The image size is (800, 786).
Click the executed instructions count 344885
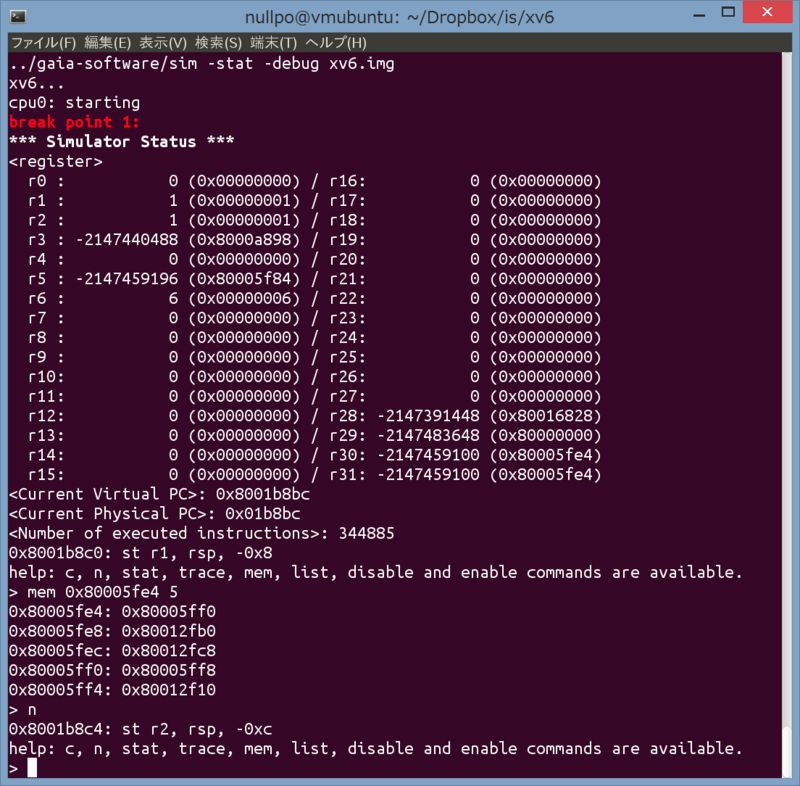366,534
